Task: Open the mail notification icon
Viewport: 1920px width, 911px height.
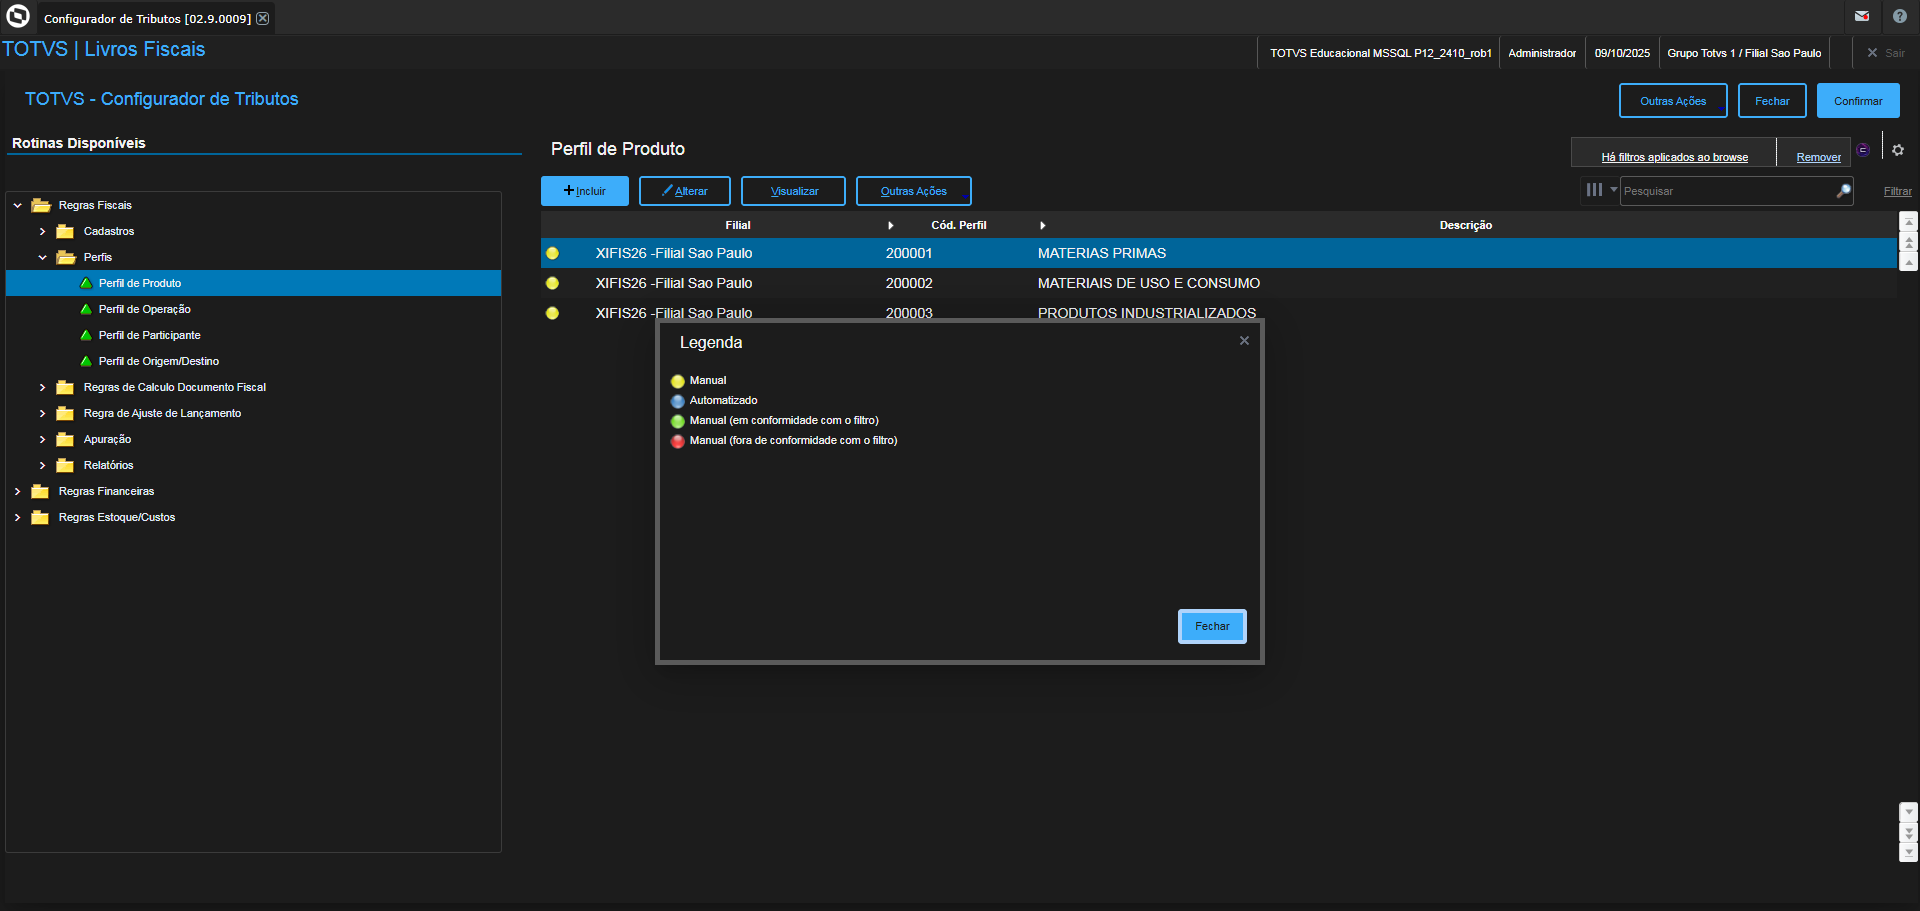Action: [1862, 16]
